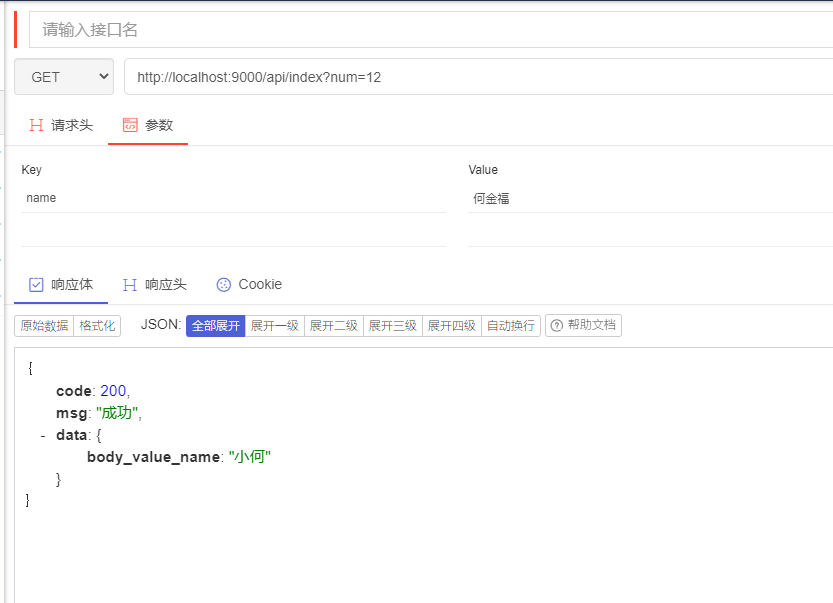Click the empty key field below name

234,232
